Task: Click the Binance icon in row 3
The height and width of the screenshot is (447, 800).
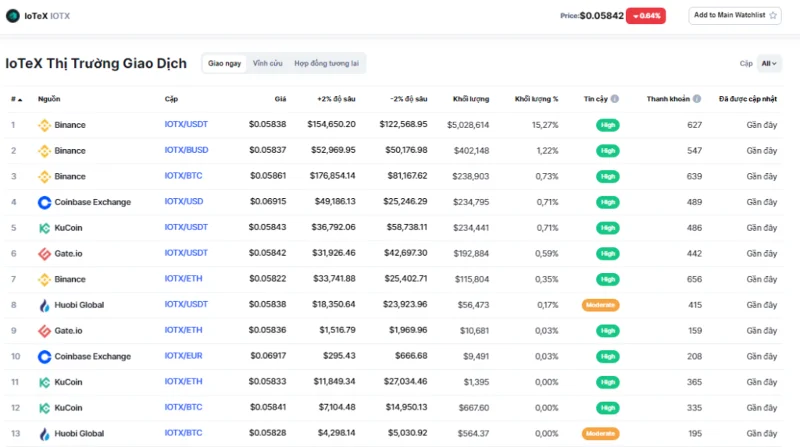Action: pyautogui.click(x=44, y=177)
